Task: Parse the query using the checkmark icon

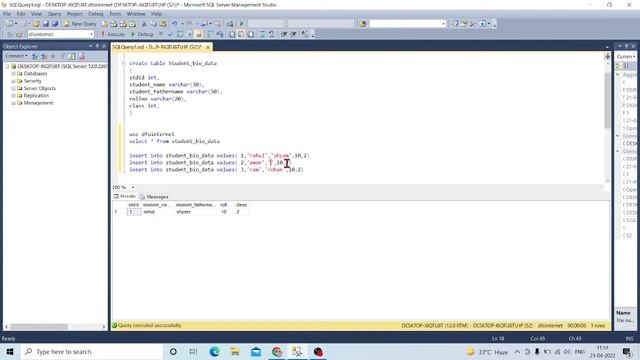Action: tap(170, 34)
